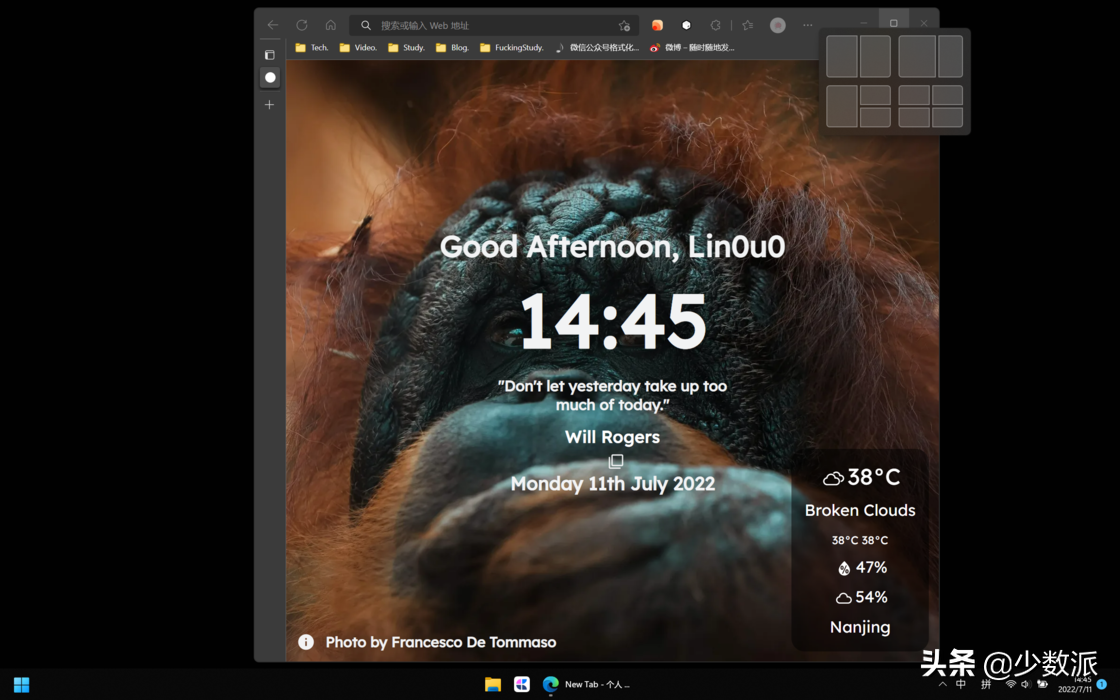1120x700 pixels.
Task: Click the Edge profile avatar
Action: [777, 24]
